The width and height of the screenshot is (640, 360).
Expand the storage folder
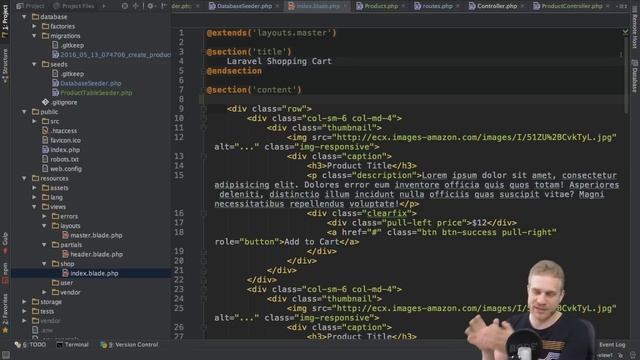pos(24,302)
